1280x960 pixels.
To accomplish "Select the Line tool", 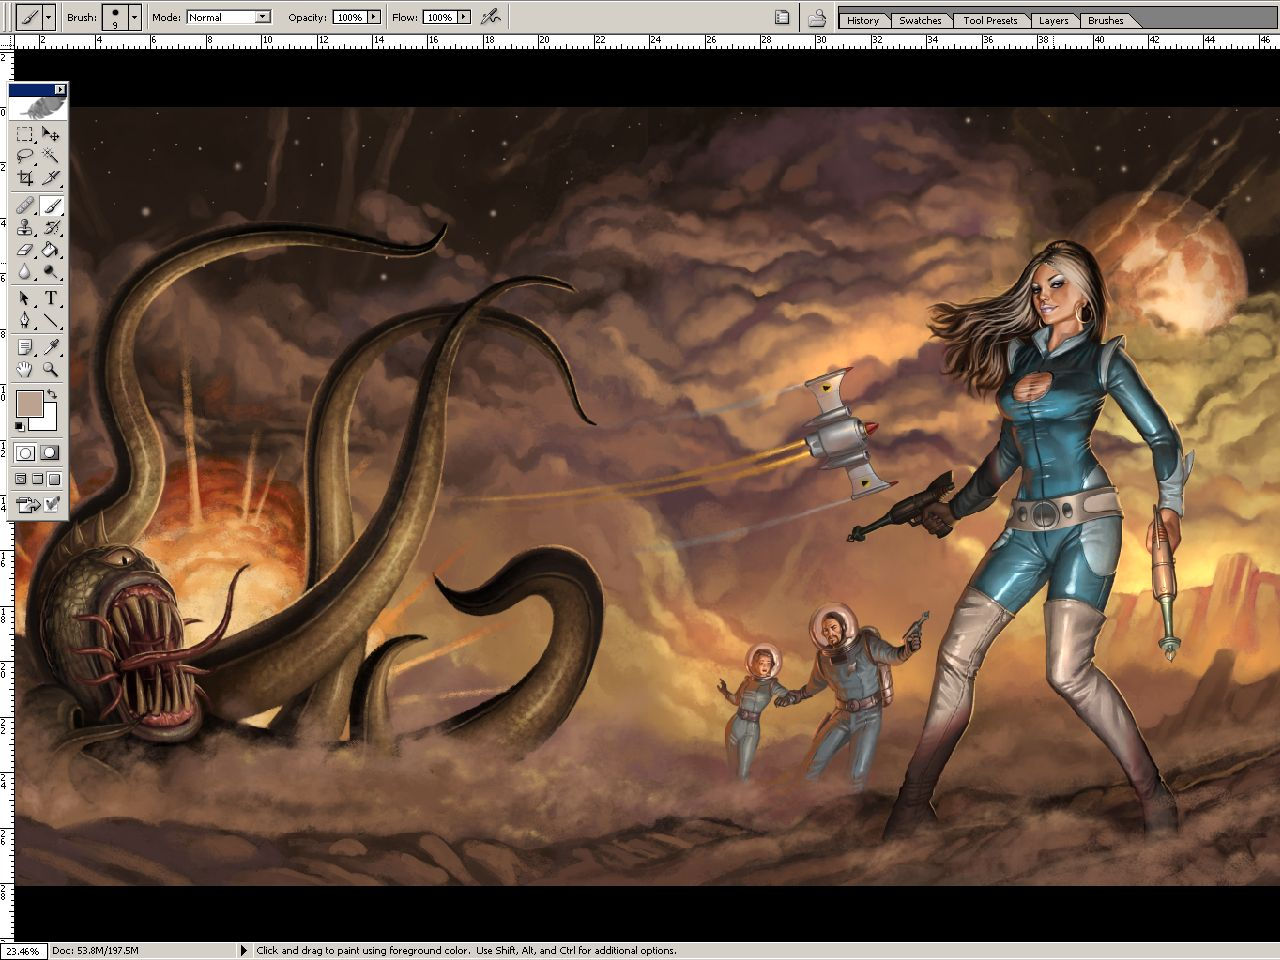I will tap(51, 321).
